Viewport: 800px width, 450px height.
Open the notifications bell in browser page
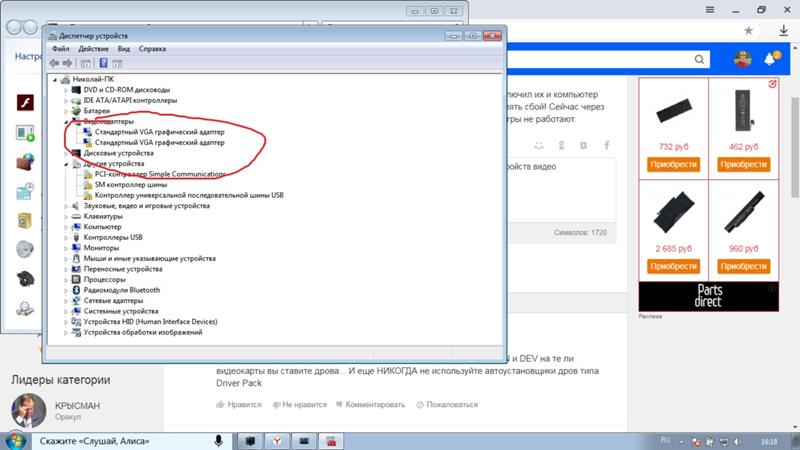click(772, 59)
